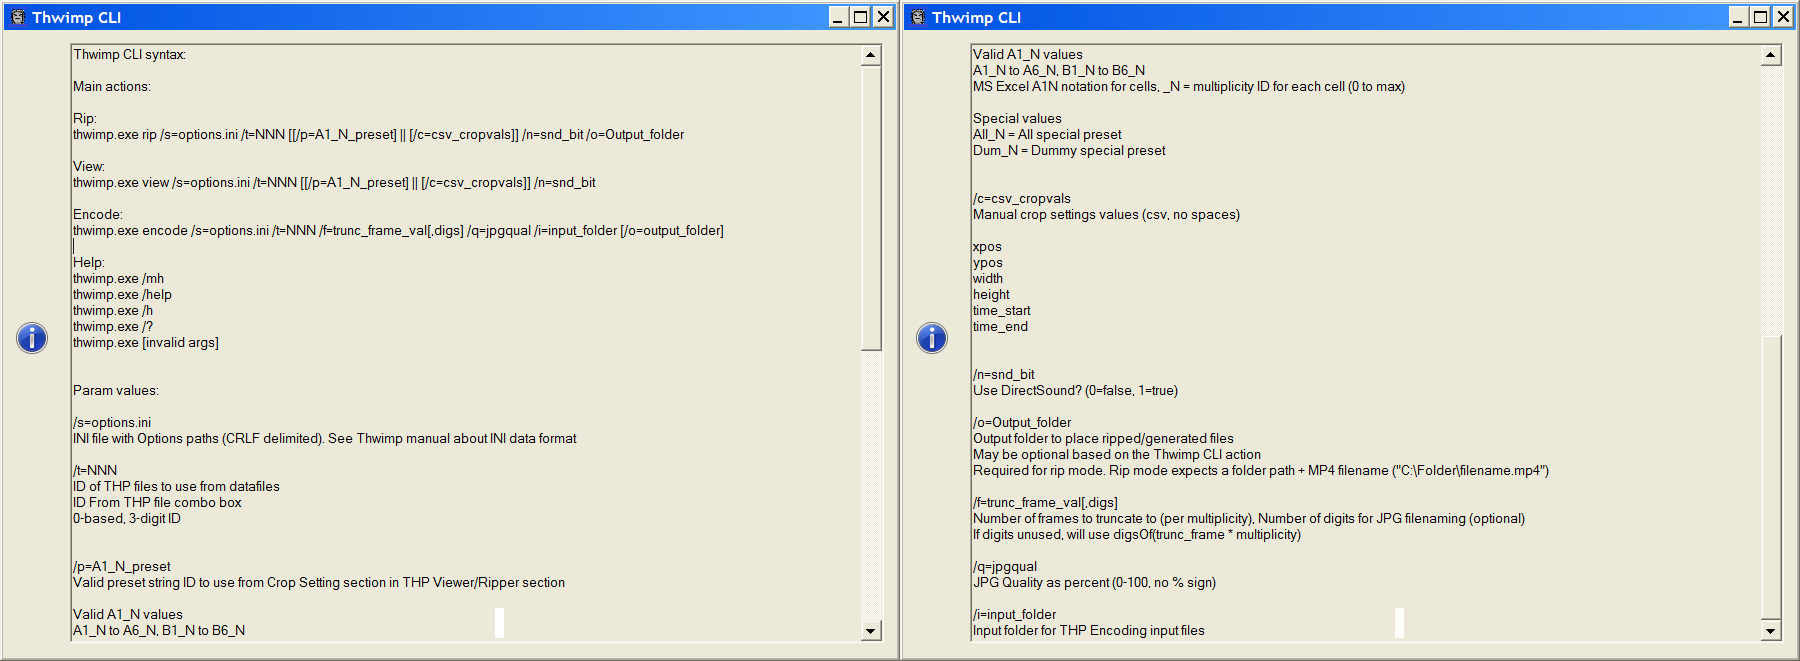Click the "/c=csv_cropvals" parameter line
The width and height of the screenshot is (1800, 661).
pyautogui.click(x=1022, y=199)
